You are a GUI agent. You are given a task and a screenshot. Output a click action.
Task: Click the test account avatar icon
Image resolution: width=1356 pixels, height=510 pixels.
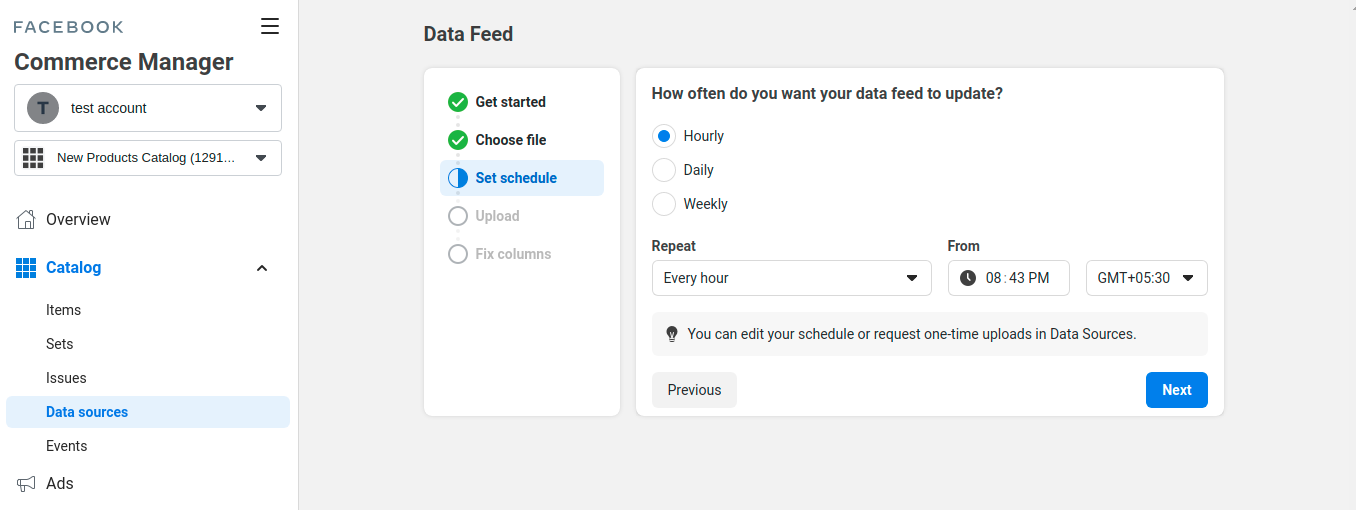(43, 108)
